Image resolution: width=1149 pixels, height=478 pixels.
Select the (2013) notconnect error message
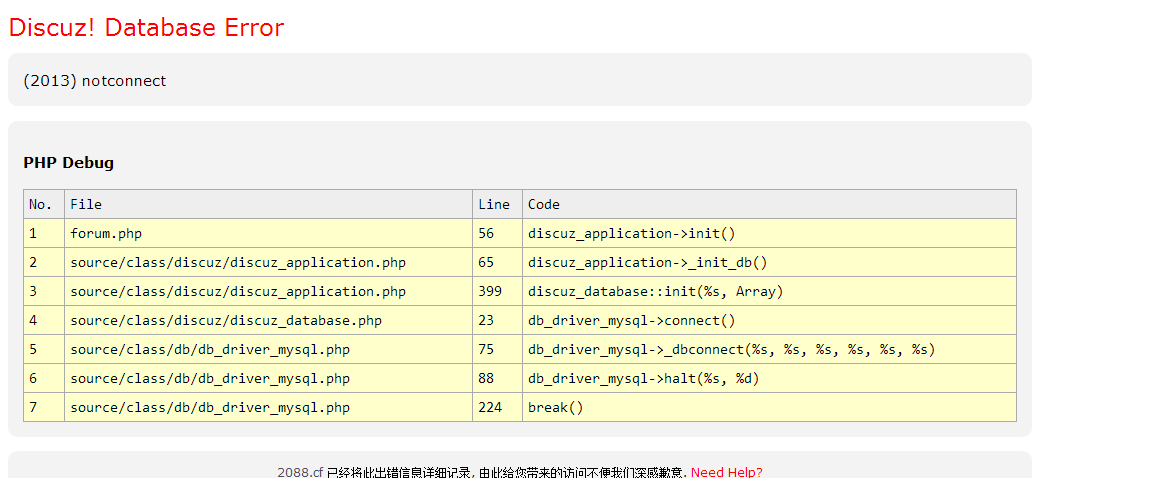click(95, 81)
